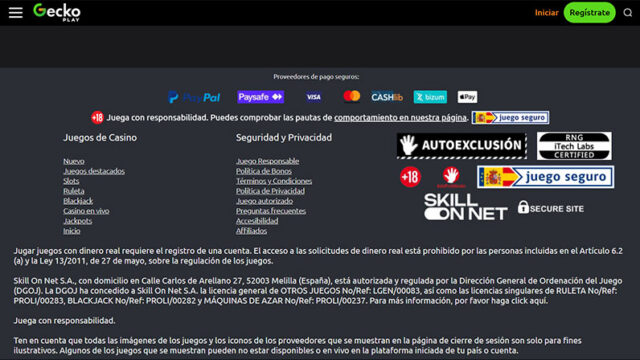Click the Apple Pay logo
Viewport: 640px width, 360px height.
(x=467, y=97)
